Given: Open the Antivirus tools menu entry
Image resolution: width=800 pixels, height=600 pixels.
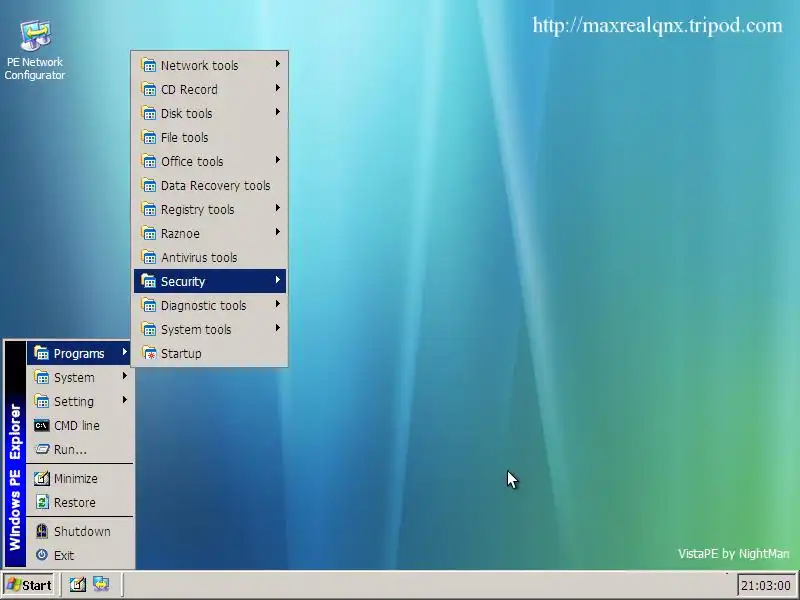Looking at the screenshot, I should point(210,257).
